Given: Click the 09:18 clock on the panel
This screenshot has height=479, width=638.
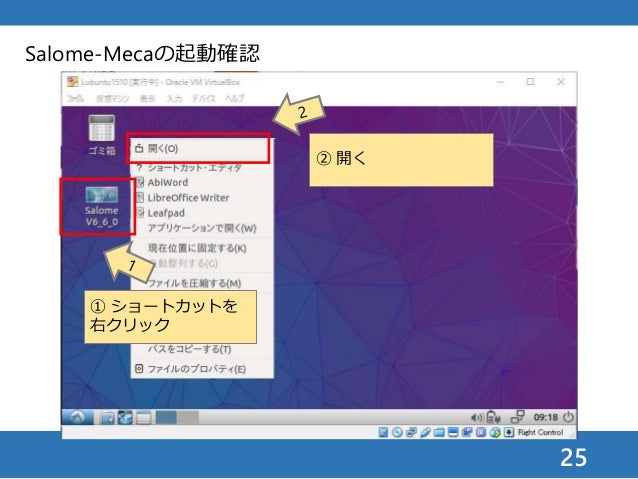Looking at the screenshot, I should (x=546, y=417).
